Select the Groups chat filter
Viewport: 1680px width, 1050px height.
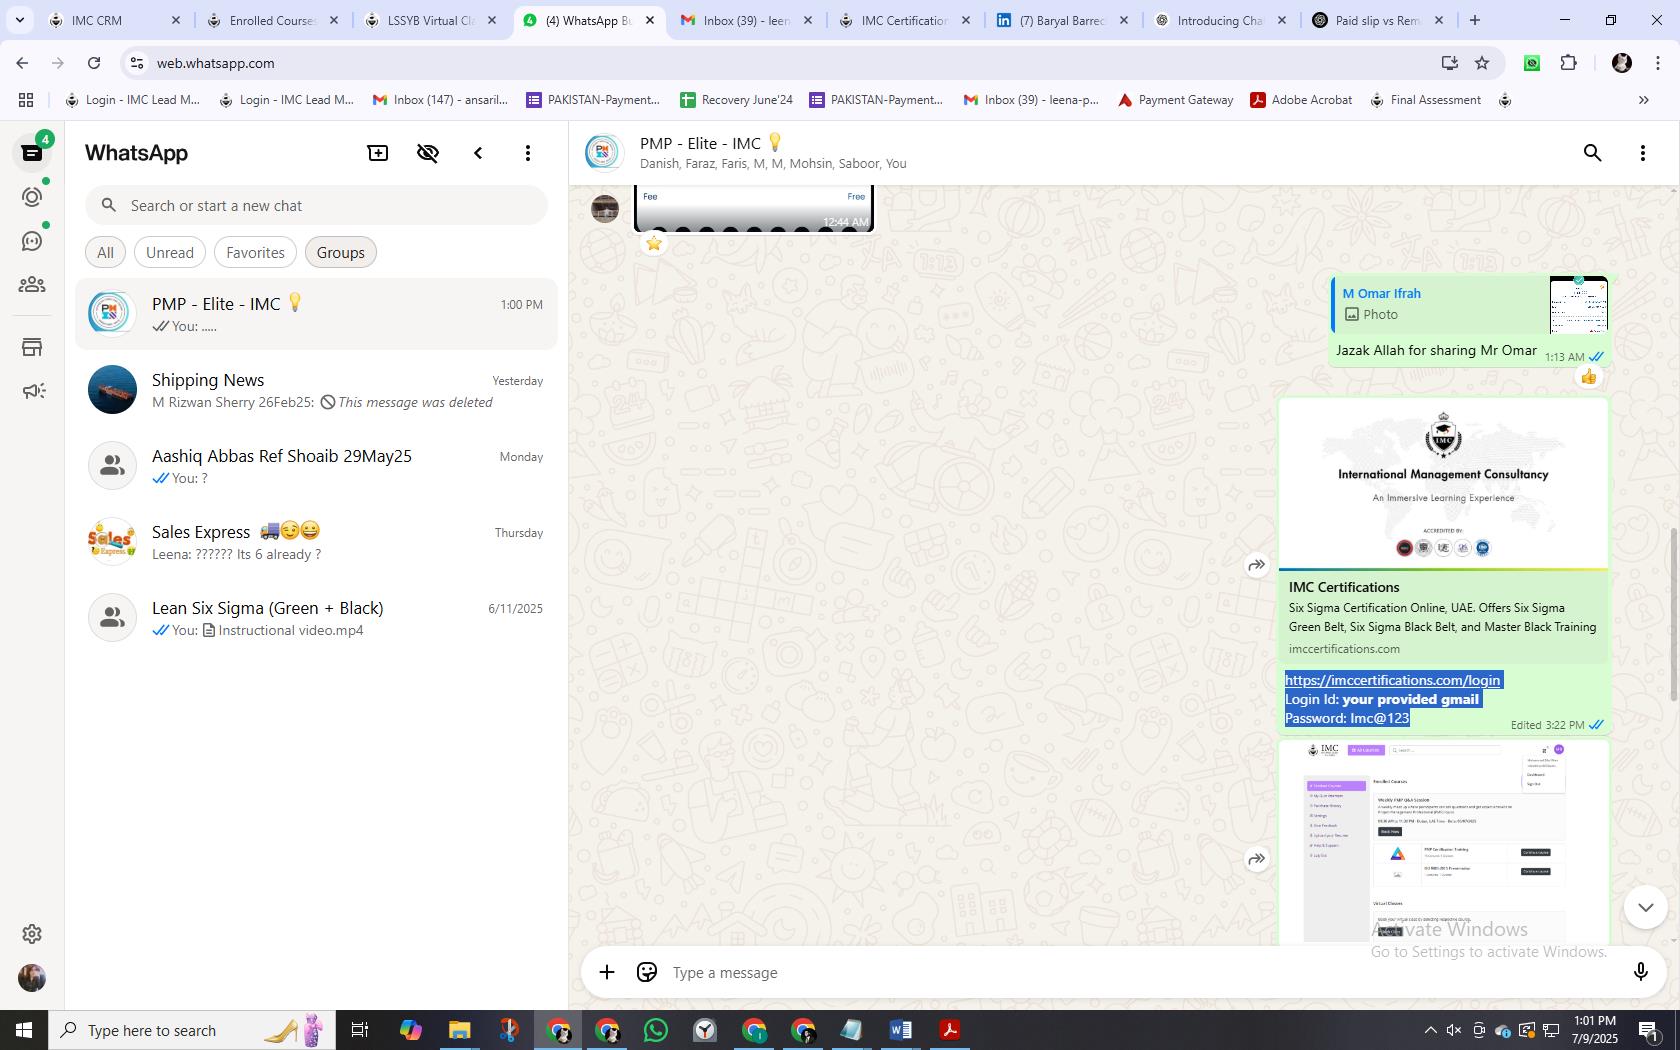coord(341,253)
